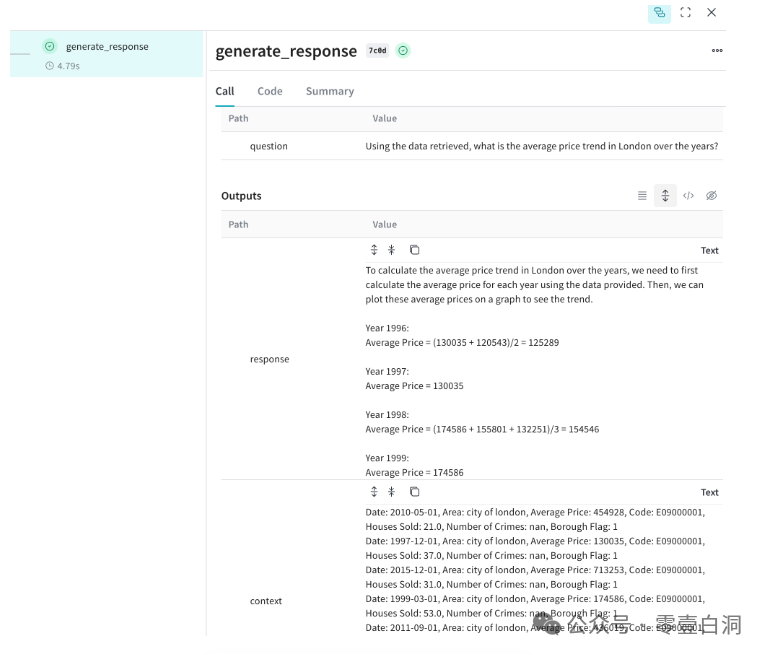Select generate_response trace in sidebar
The height and width of the screenshot is (655, 766).
(106, 54)
